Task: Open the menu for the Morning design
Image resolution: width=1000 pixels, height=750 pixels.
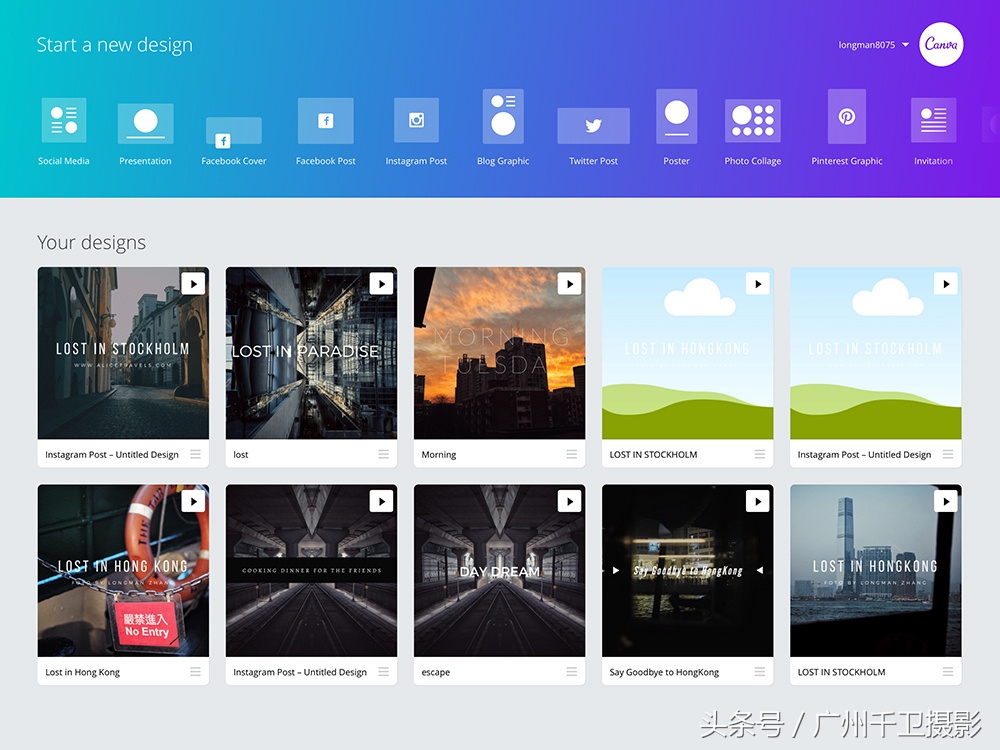Action: click(x=571, y=454)
